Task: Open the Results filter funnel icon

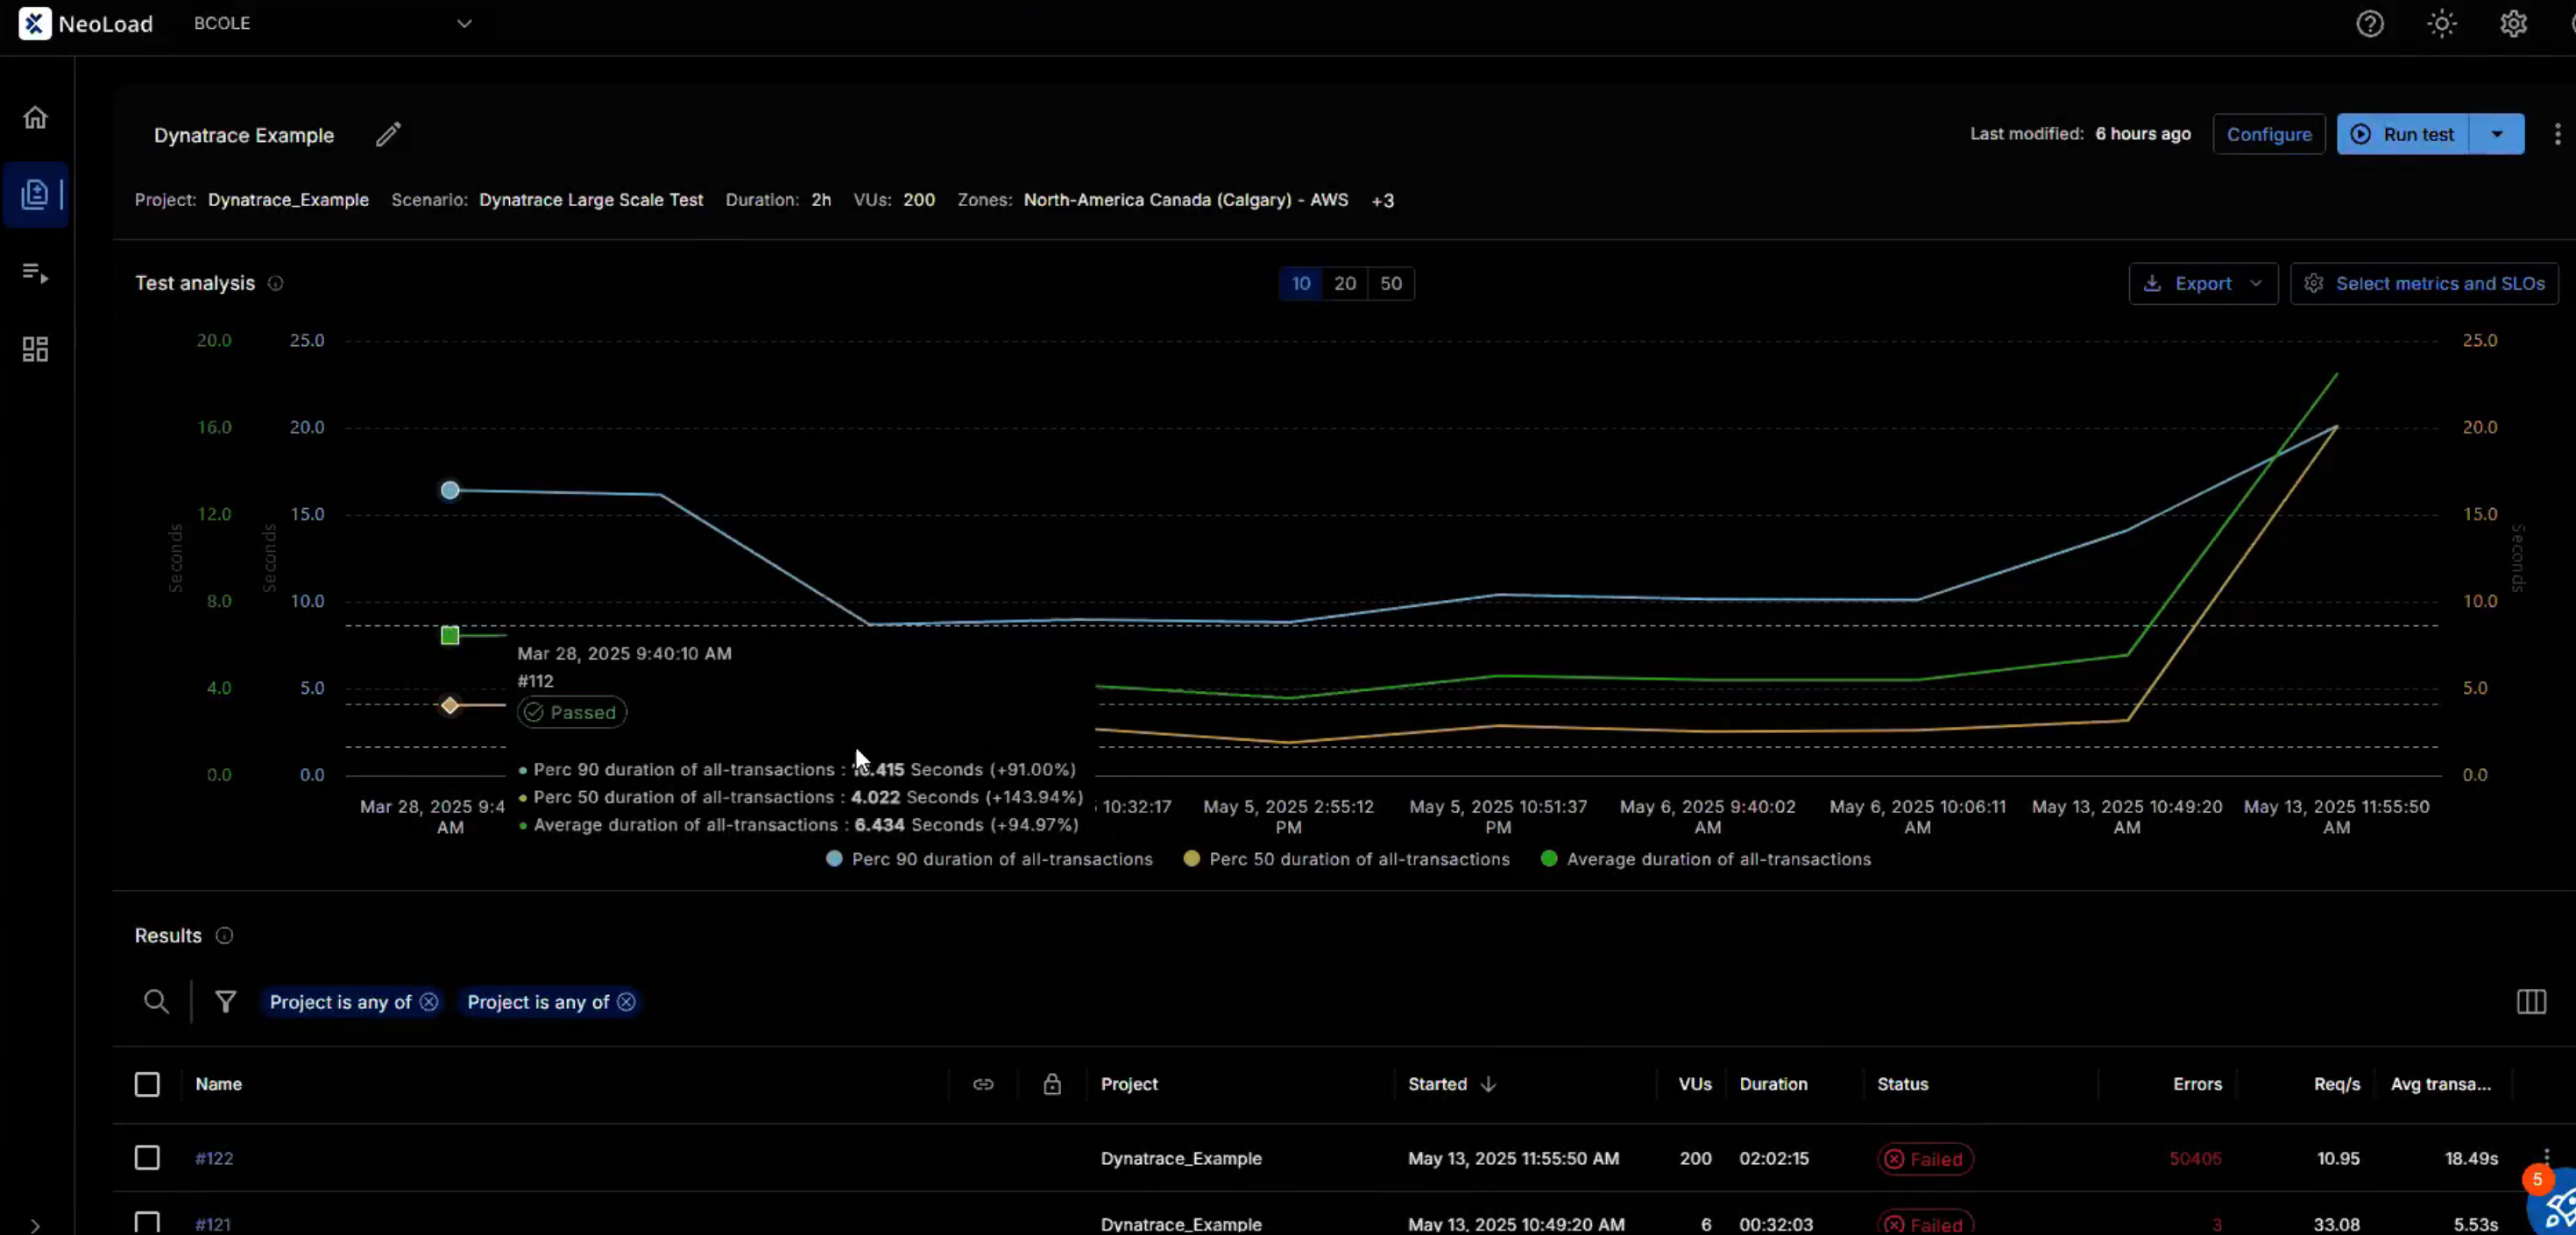Action: (x=226, y=1002)
